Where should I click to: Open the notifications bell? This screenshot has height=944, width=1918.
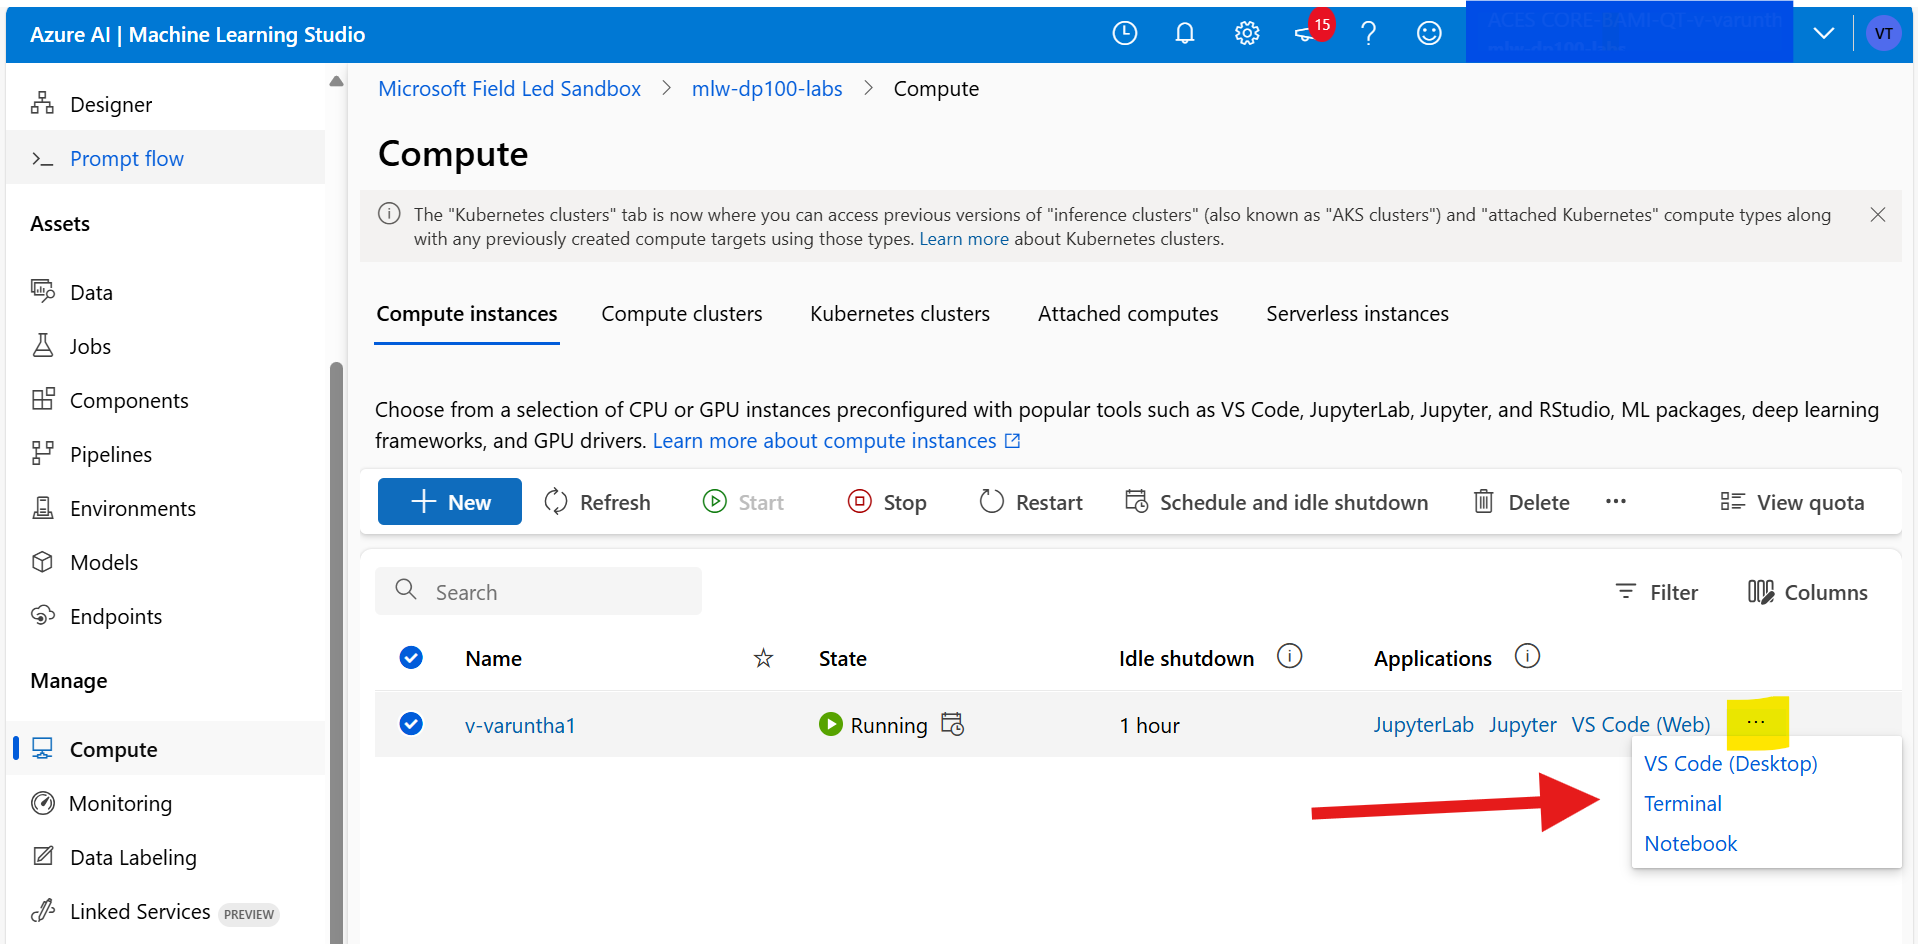pyautogui.click(x=1185, y=34)
